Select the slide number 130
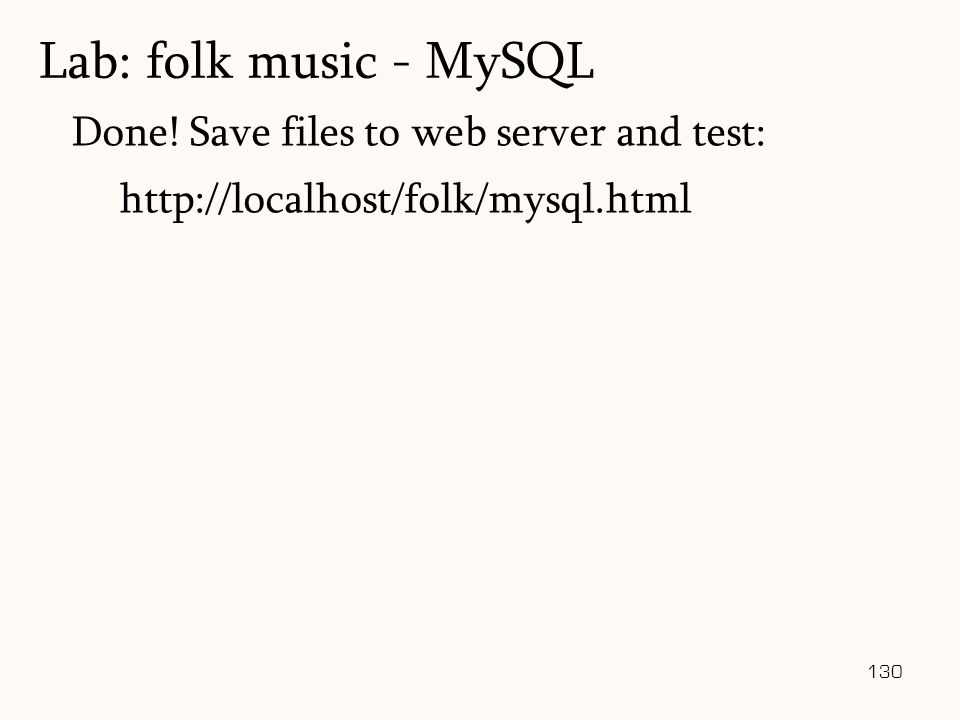 click(x=885, y=672)
